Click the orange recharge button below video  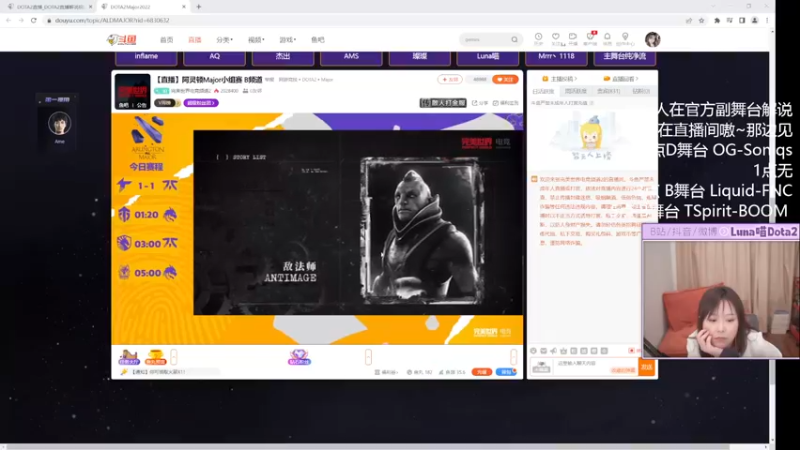pyautogui.click(x=481, y=372)
